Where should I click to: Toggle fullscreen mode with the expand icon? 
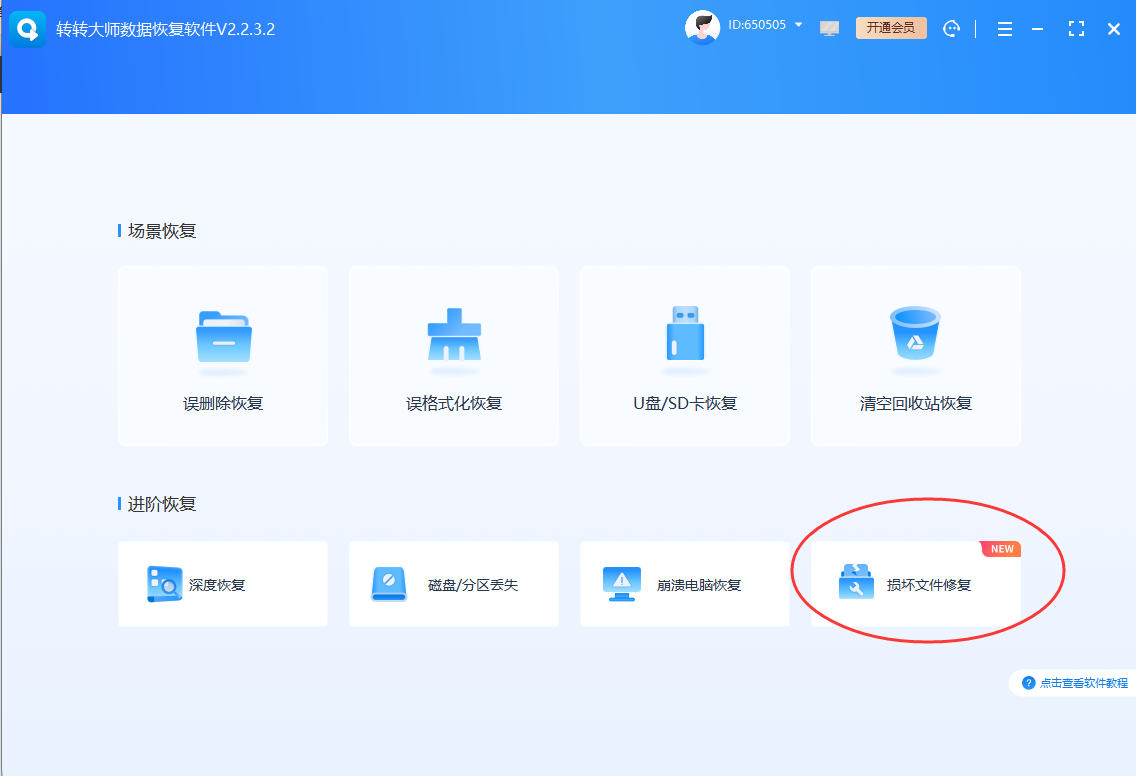1077,28
